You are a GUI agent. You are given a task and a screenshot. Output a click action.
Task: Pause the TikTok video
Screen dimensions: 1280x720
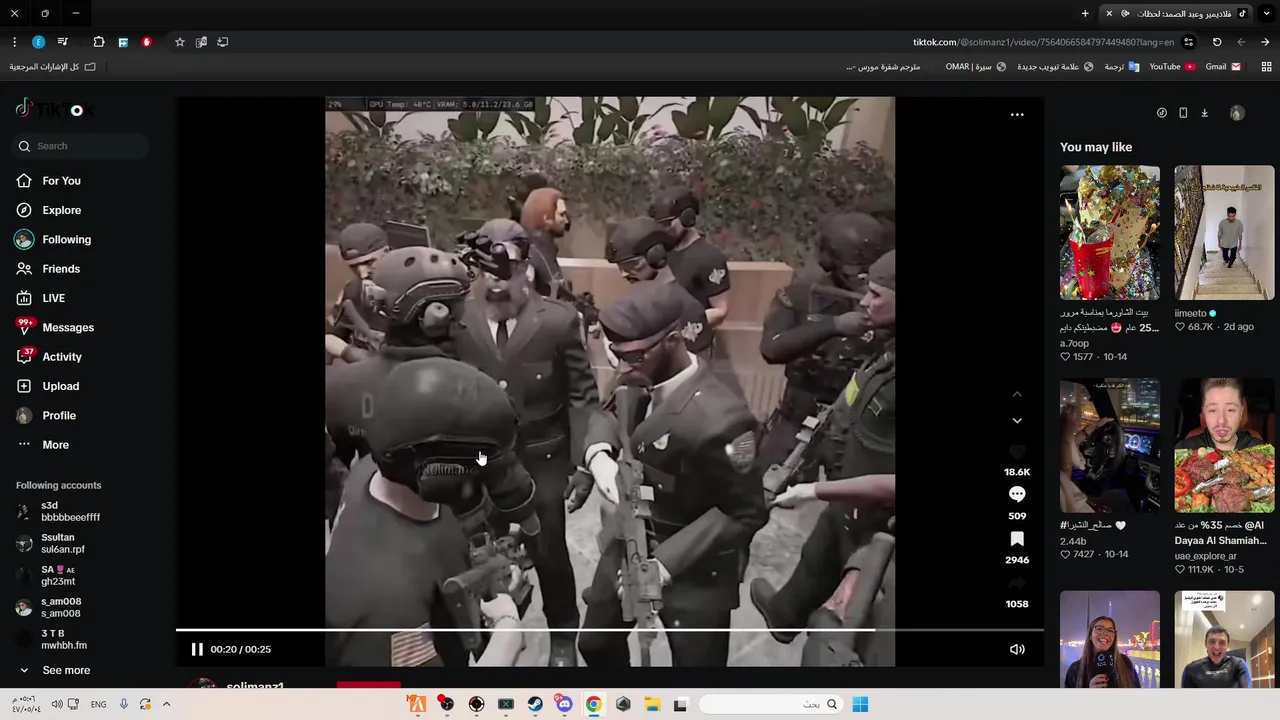tap(197, 649)
